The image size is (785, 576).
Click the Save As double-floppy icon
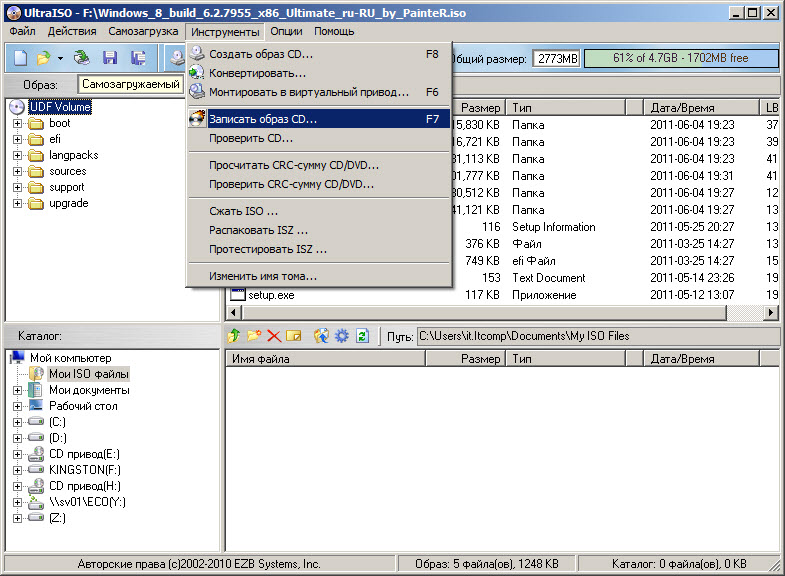tap(138, 58)
